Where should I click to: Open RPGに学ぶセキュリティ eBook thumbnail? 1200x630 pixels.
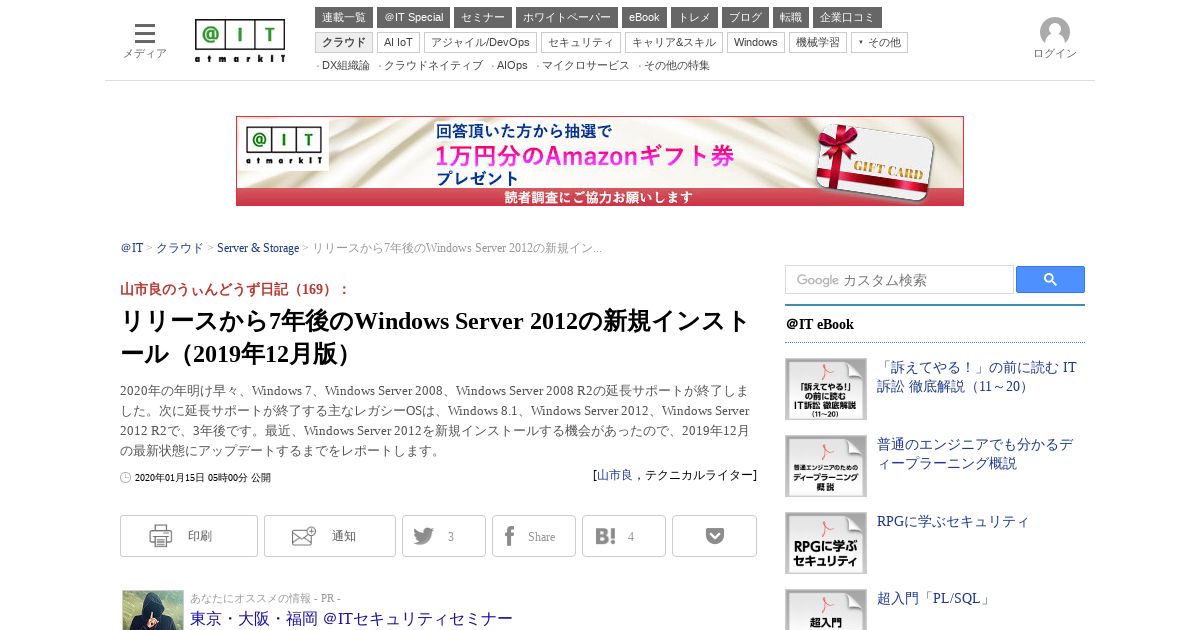click(x=826, y=543)
